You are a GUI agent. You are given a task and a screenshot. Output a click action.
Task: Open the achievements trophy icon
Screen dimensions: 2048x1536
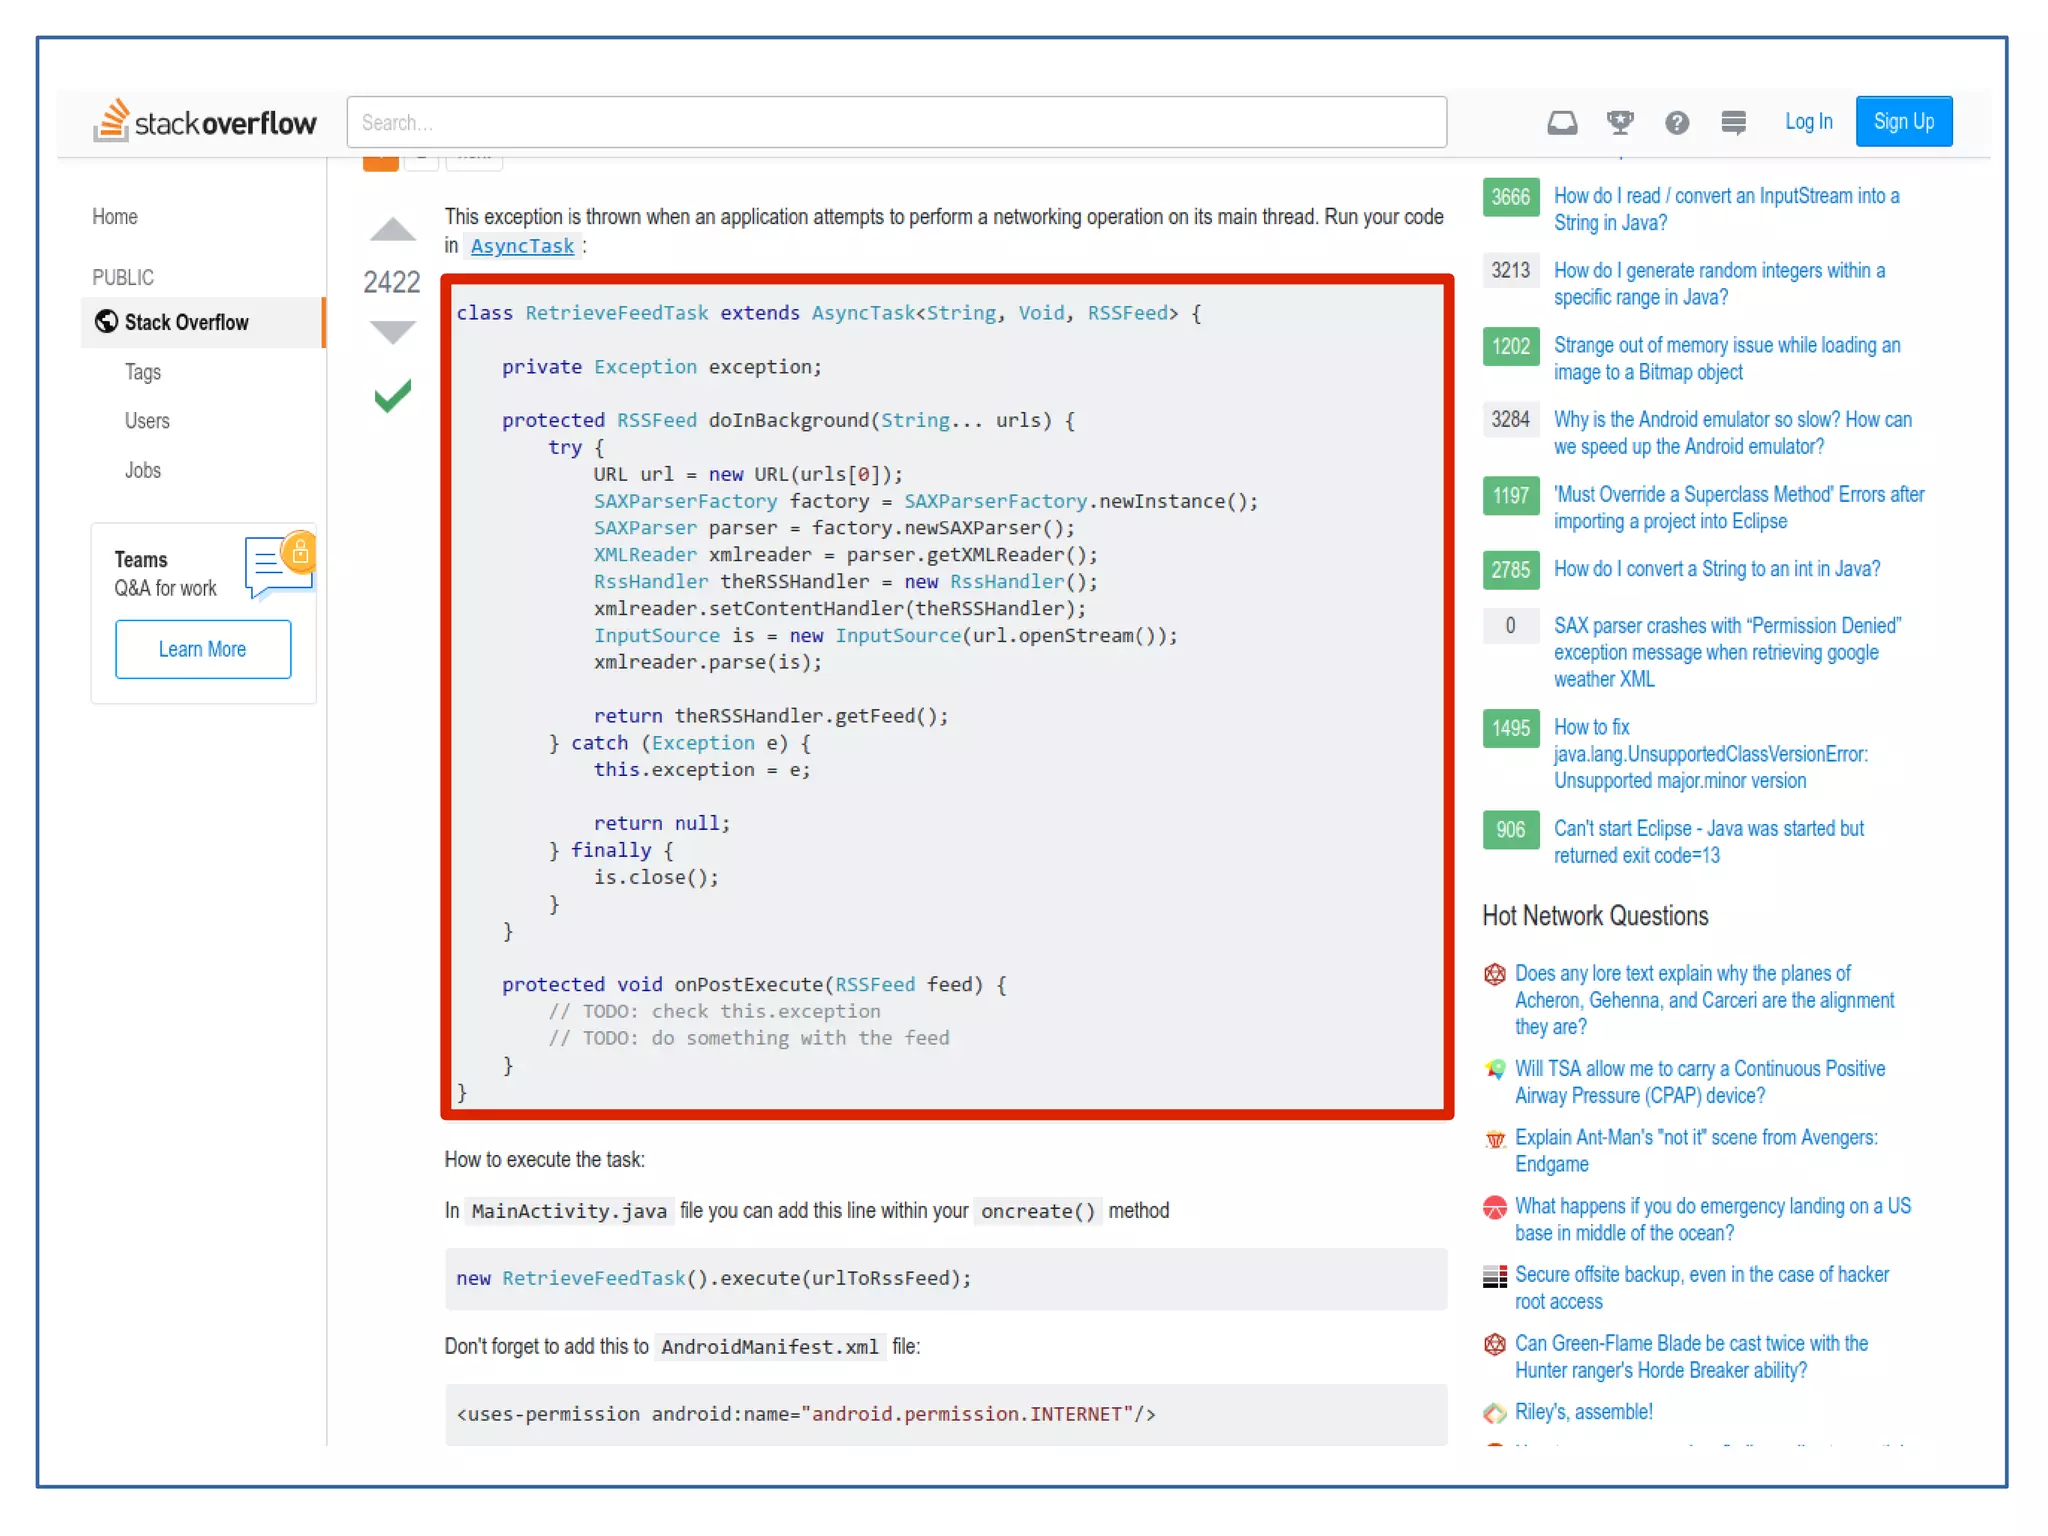pos(1619,122)
